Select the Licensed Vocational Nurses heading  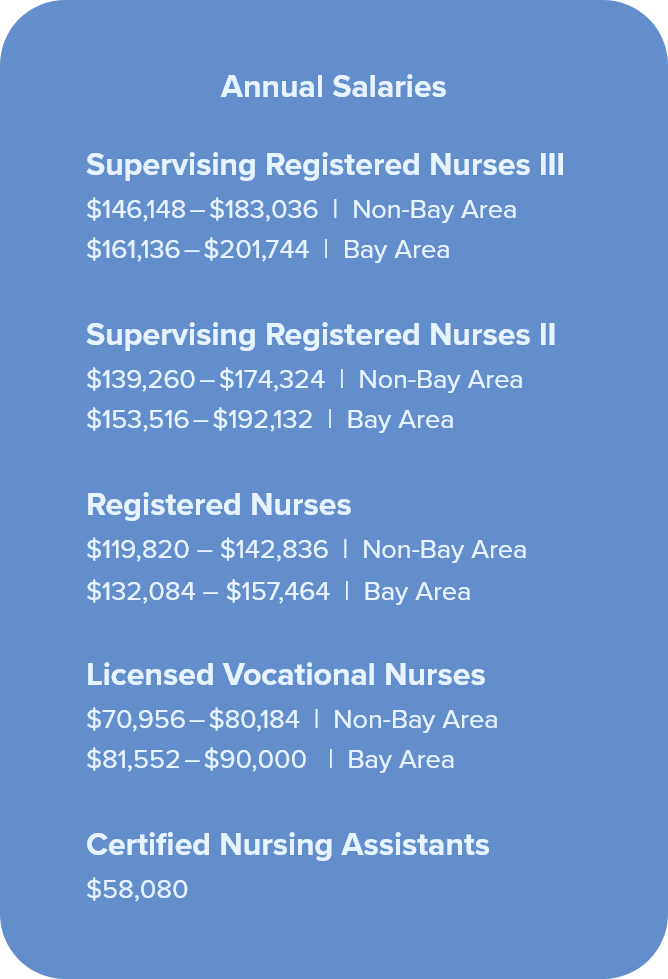[286, 675]
